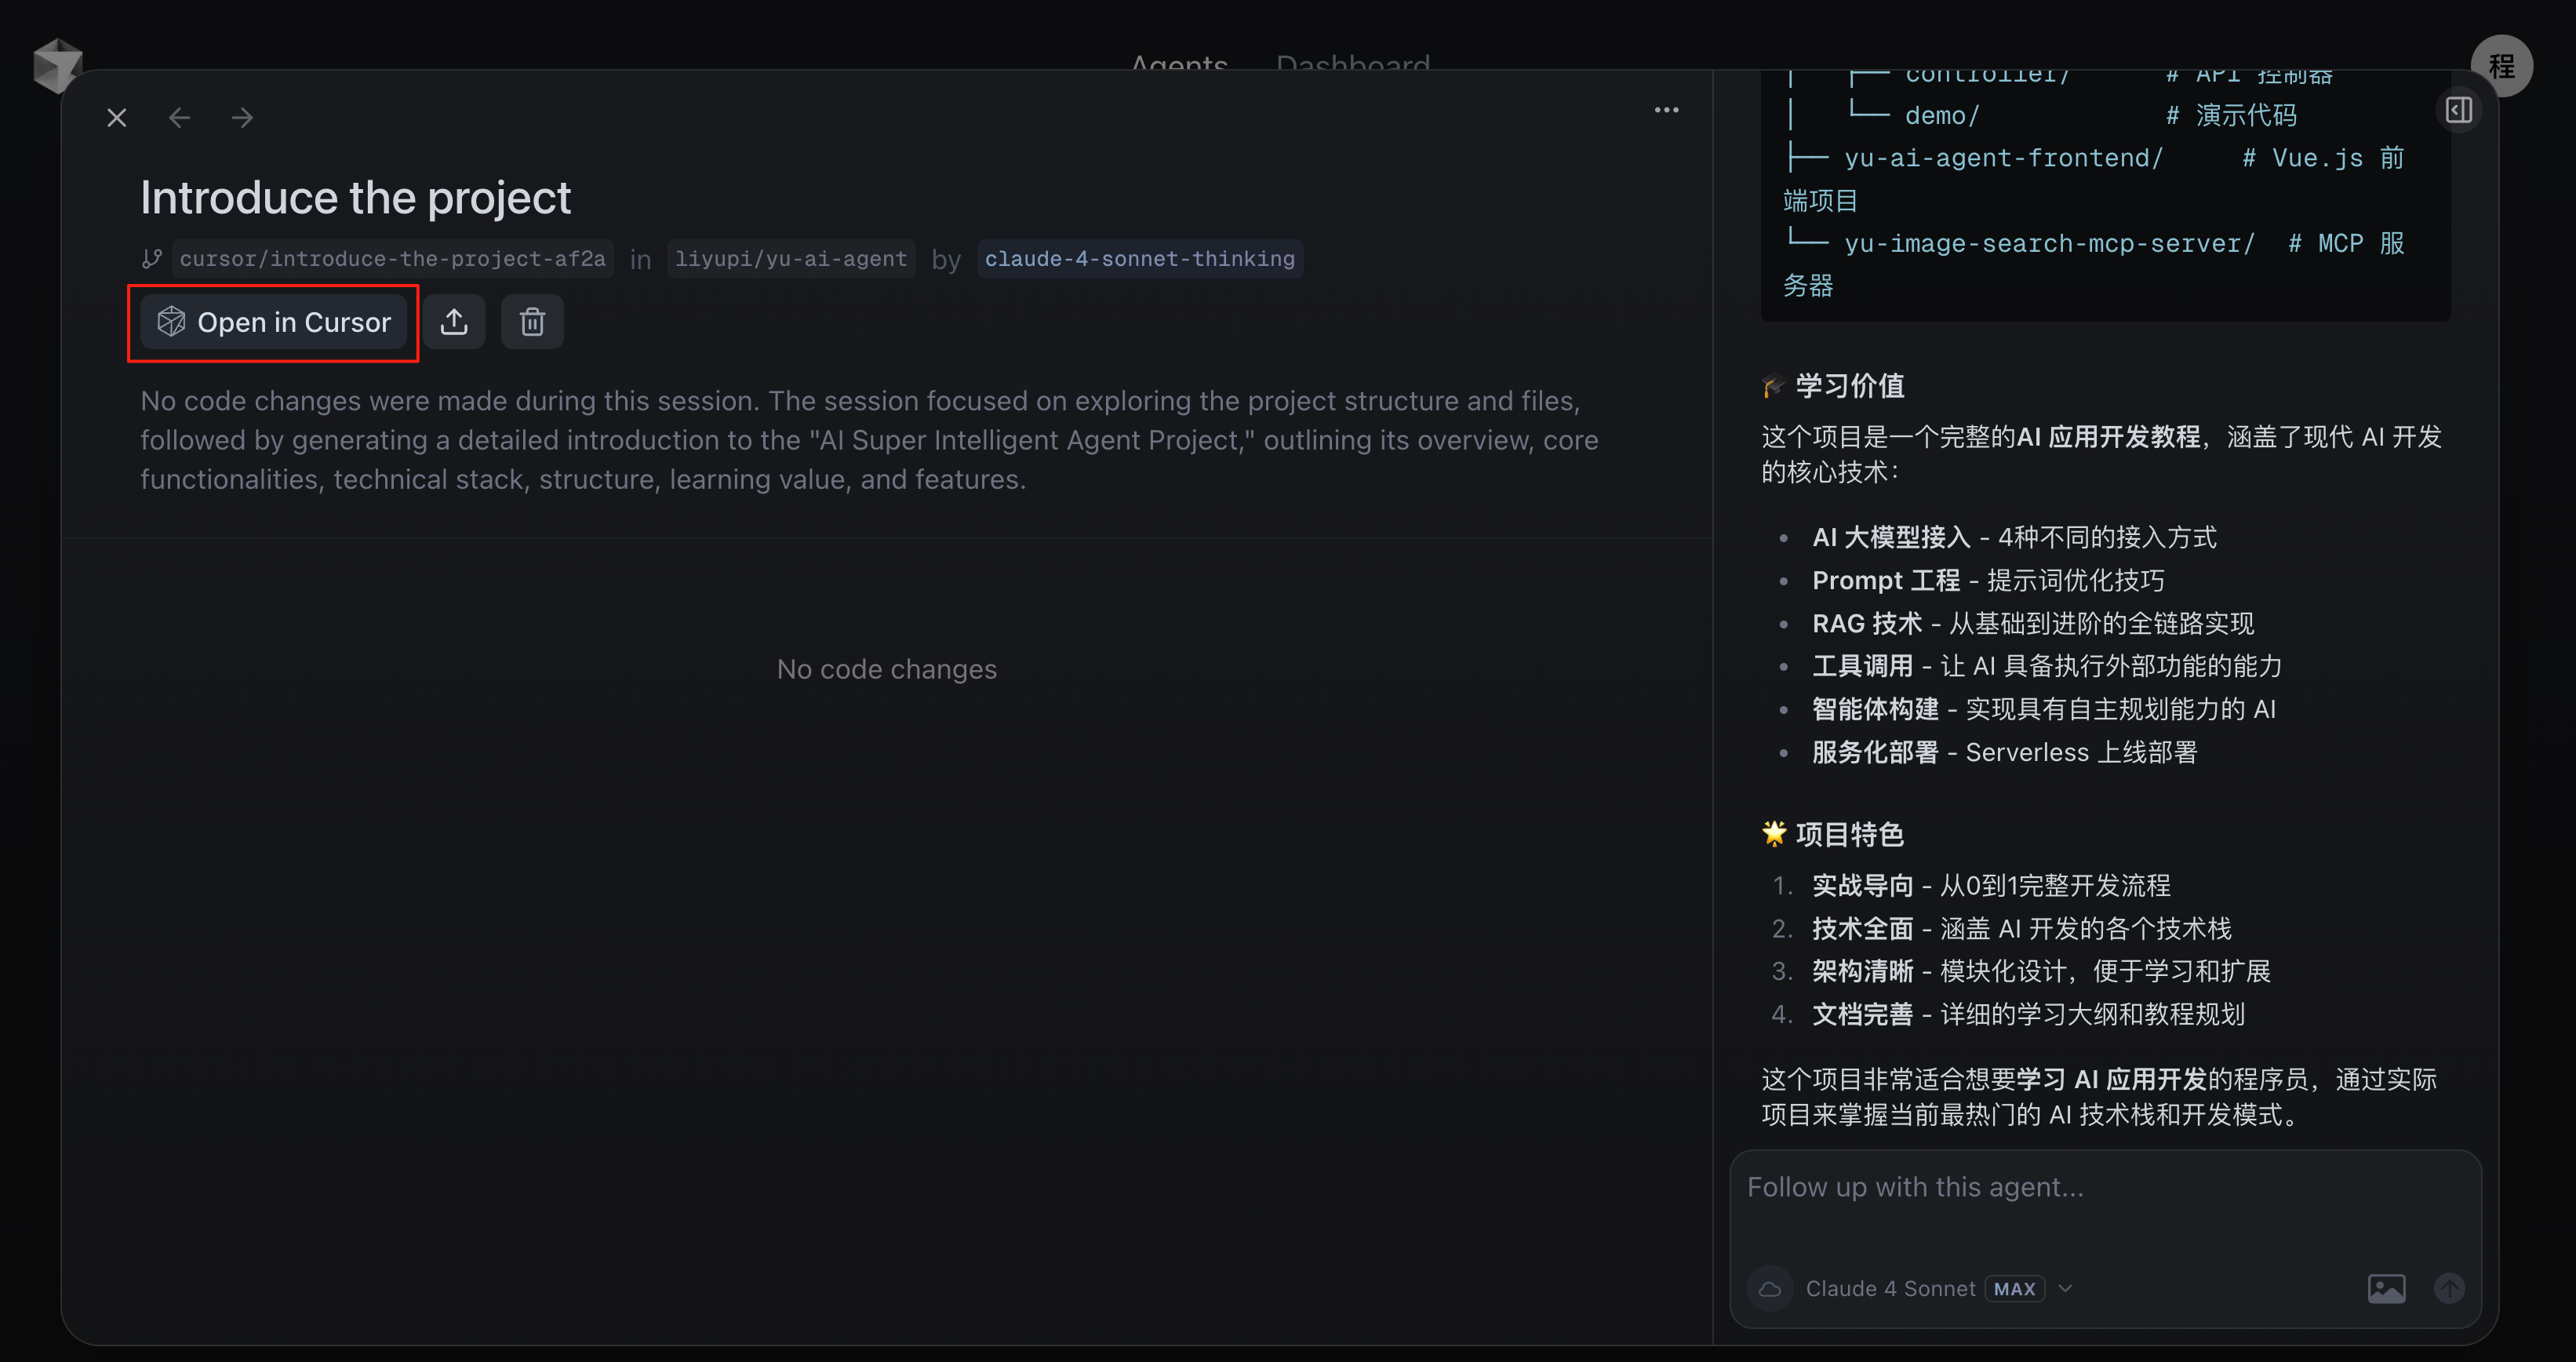Click the Cursor logo at top left

pos(56,64)
